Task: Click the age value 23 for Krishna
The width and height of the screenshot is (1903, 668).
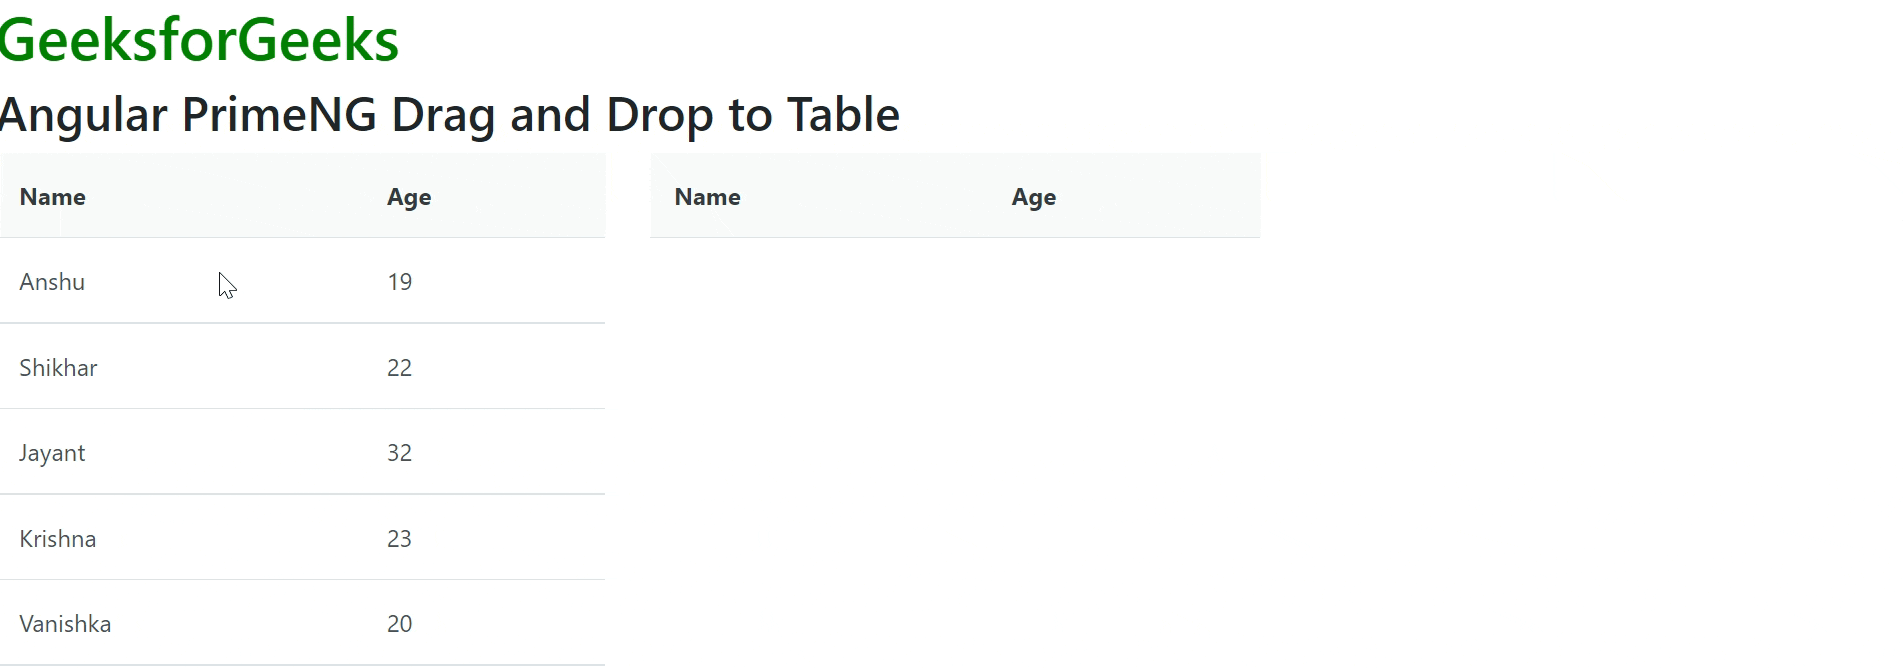Action: click(399, 538)
